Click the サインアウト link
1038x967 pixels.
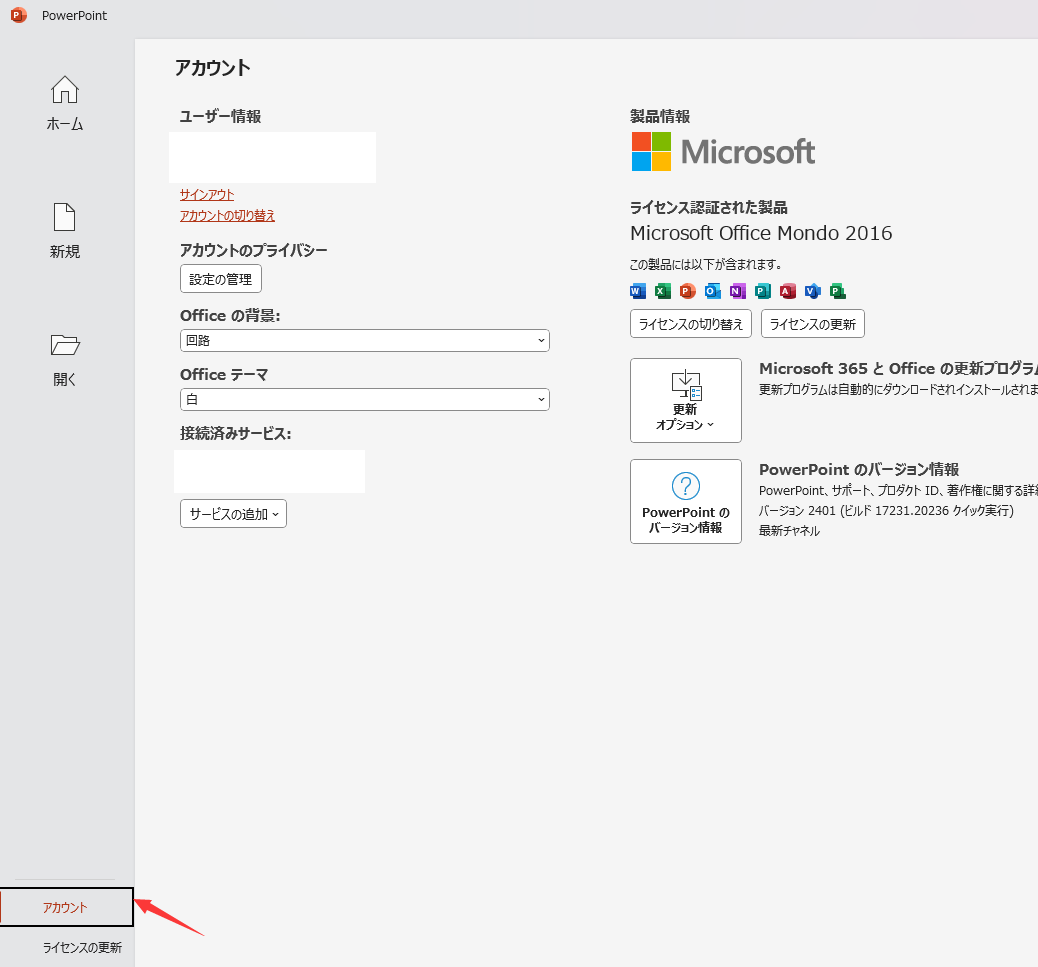coord(207,195)
